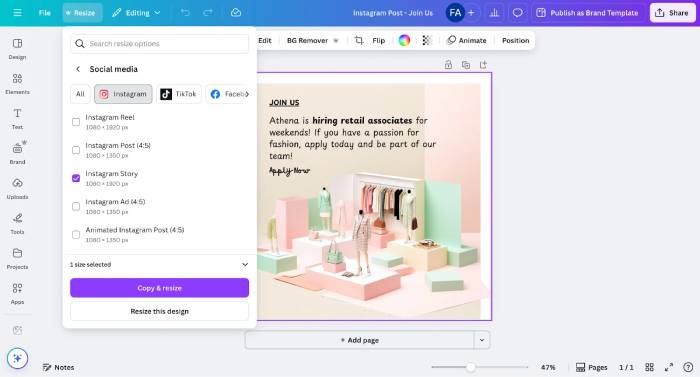
Task: Click the redo arrow
Action: [x=208, y=13]
